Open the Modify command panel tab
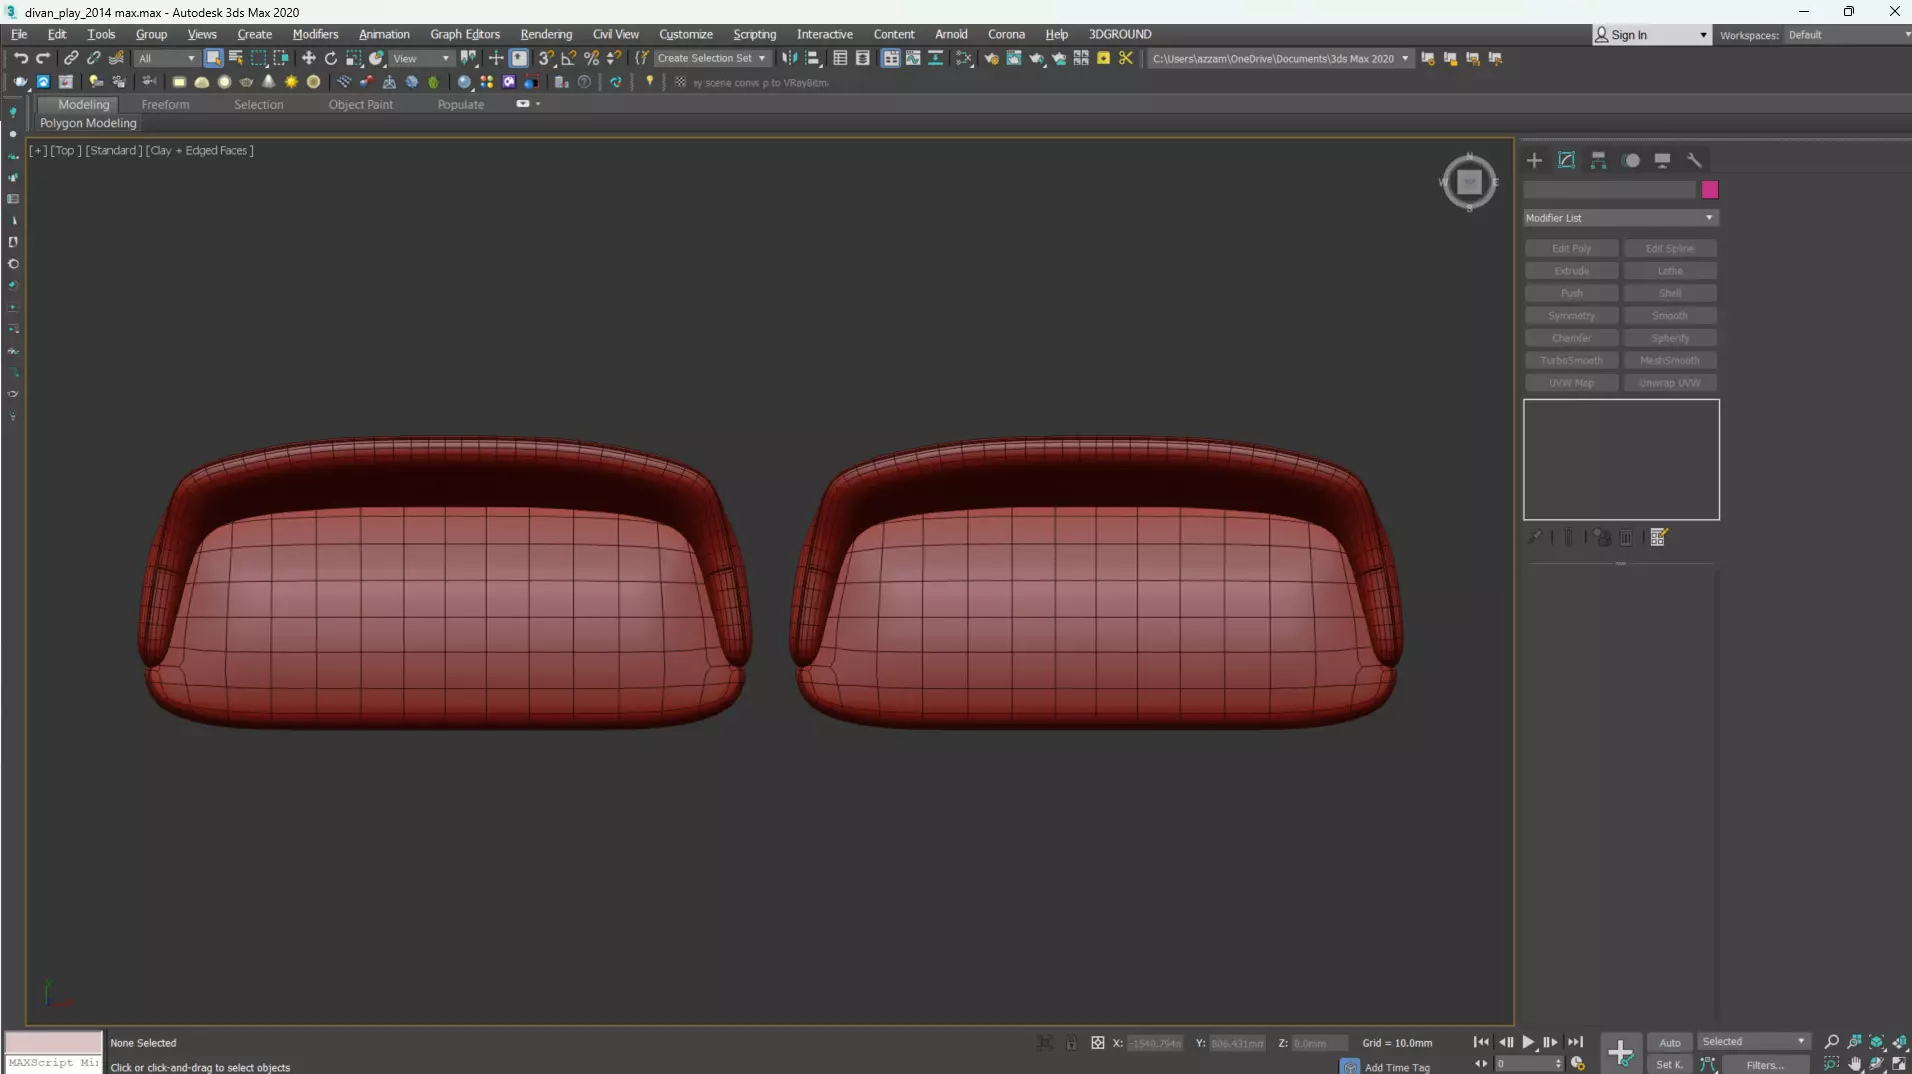This screenshot has width=1912, height=1074. pyautogui.click(x=1566, y=160)
